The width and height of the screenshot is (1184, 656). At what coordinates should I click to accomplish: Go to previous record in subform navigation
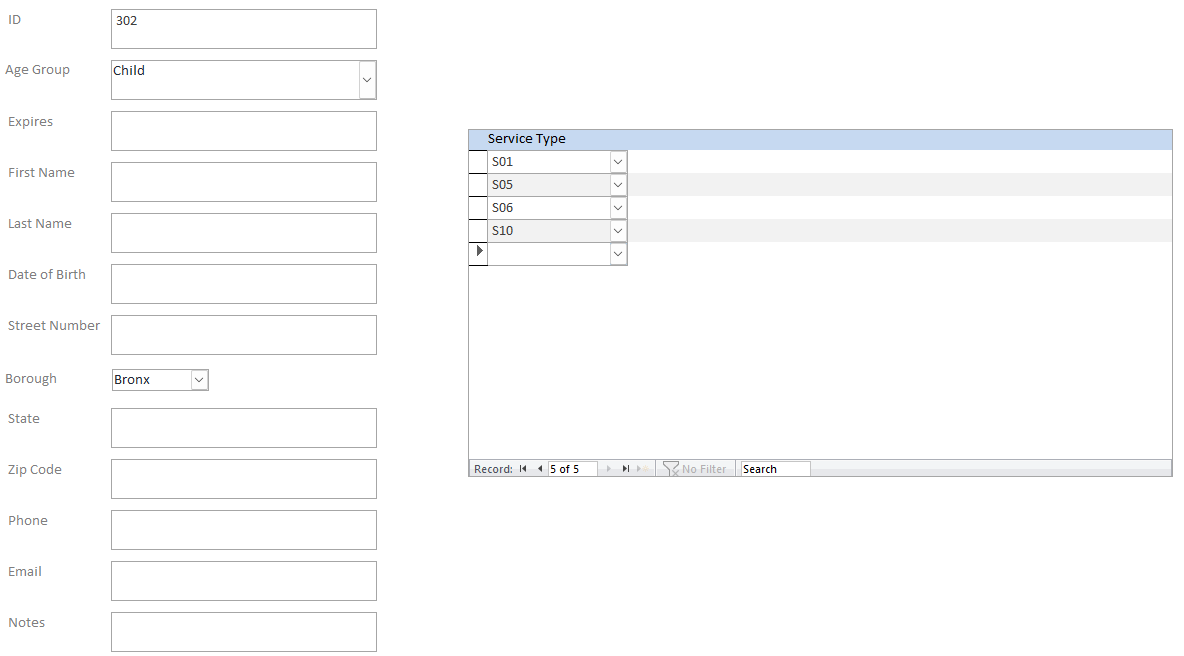pyautogui.click(x=540, y=469)
